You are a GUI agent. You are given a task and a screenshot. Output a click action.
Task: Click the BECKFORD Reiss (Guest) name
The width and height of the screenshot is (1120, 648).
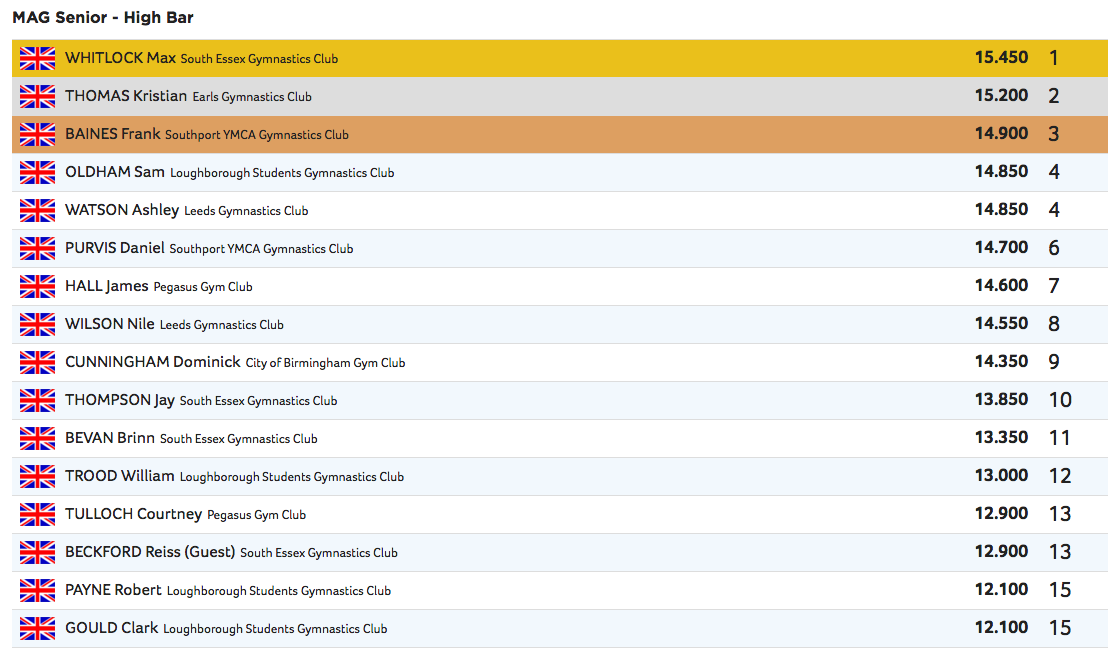tap(150, 552)
